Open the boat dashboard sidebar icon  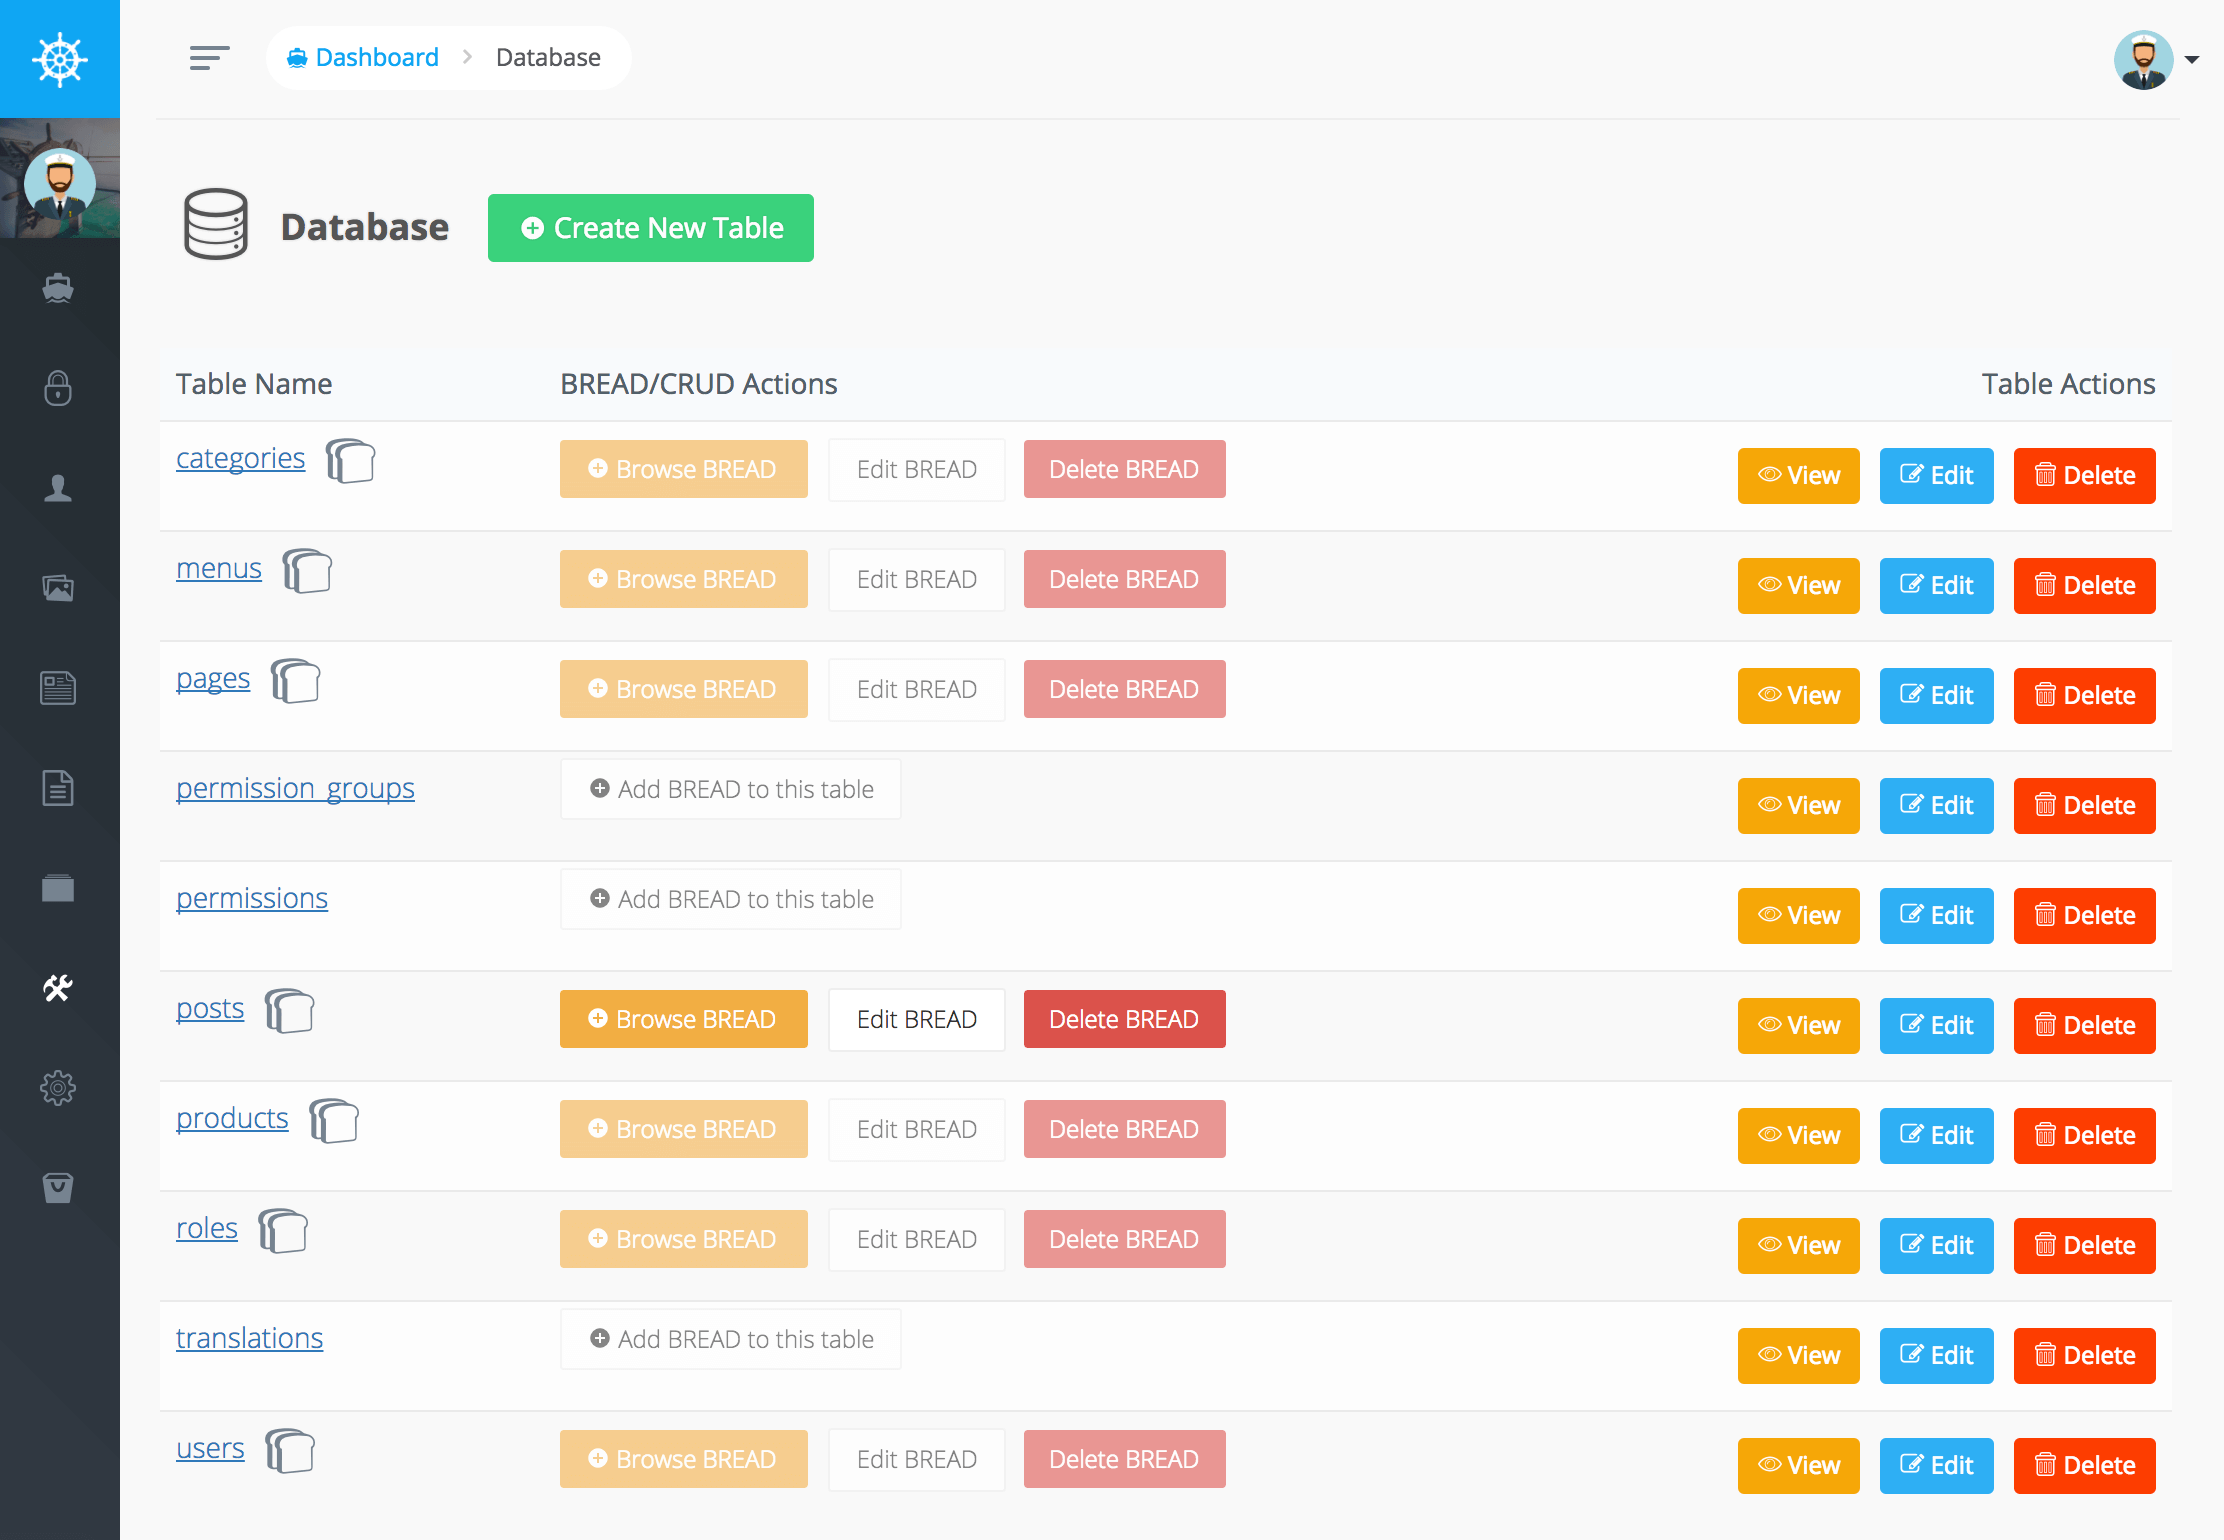pos(58,288)
